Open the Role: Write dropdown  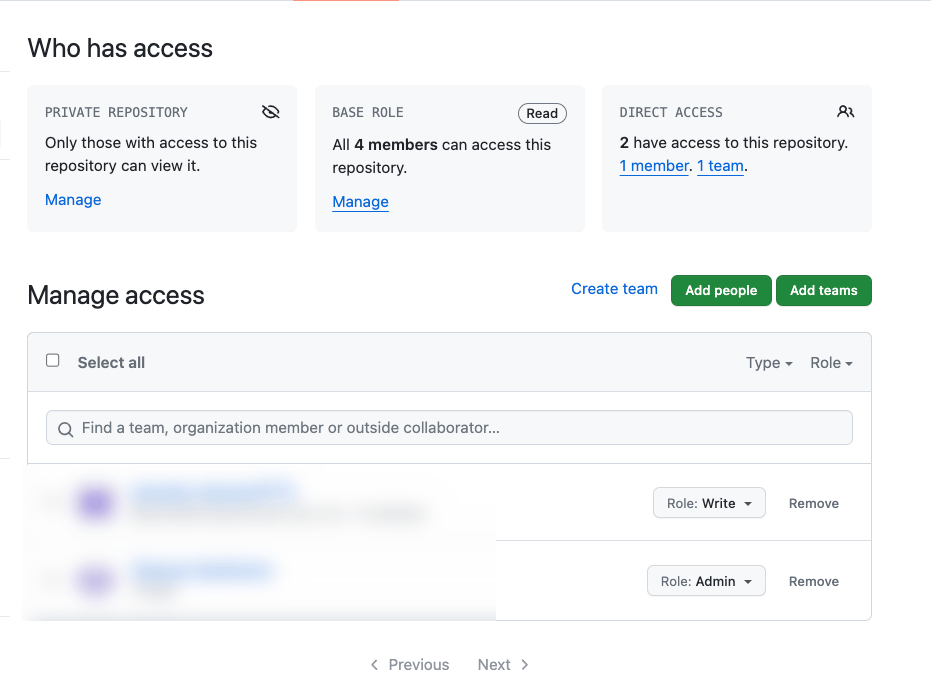pos(709,503)
